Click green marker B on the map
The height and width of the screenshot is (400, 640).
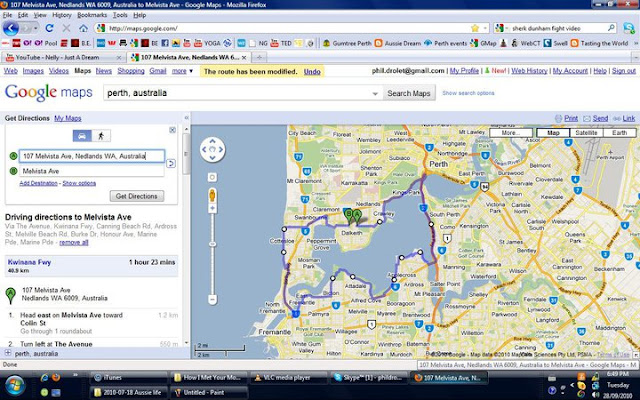coord(349,216)
